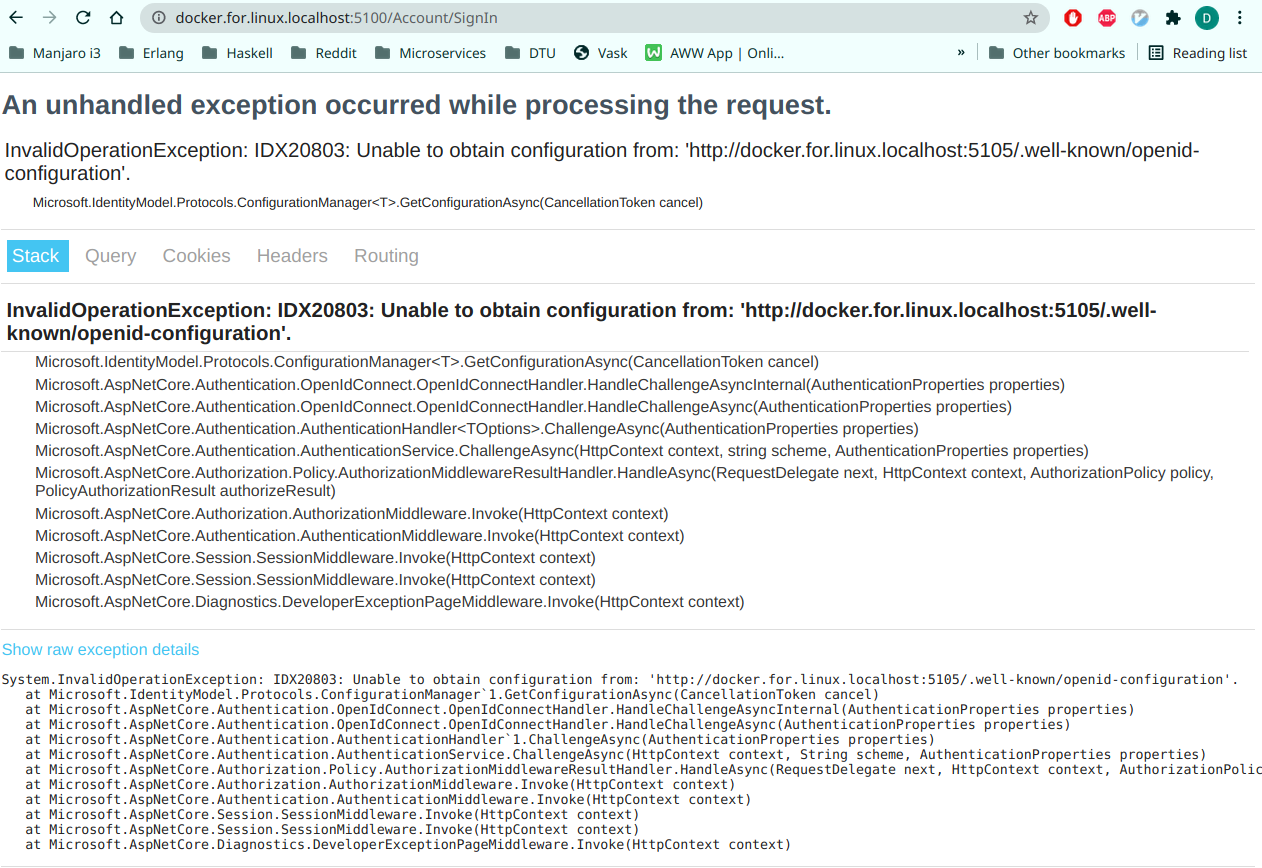Open the DTU bookmark folder
The width and height of the screenshot is (1262, 868).
(530, 53)
